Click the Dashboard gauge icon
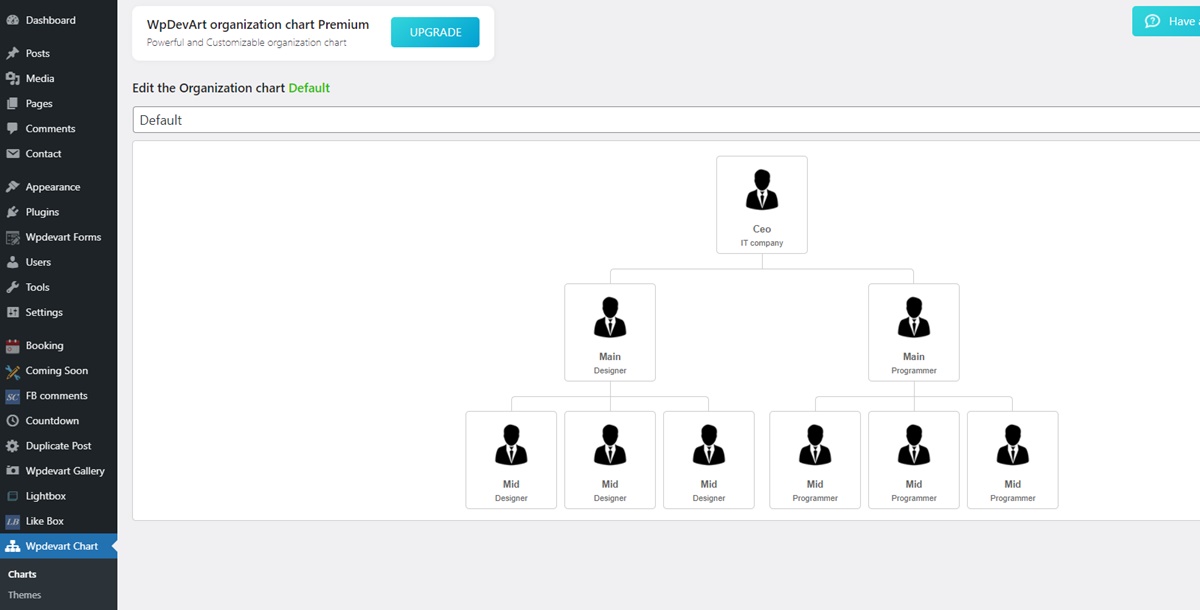 (13, 20)
